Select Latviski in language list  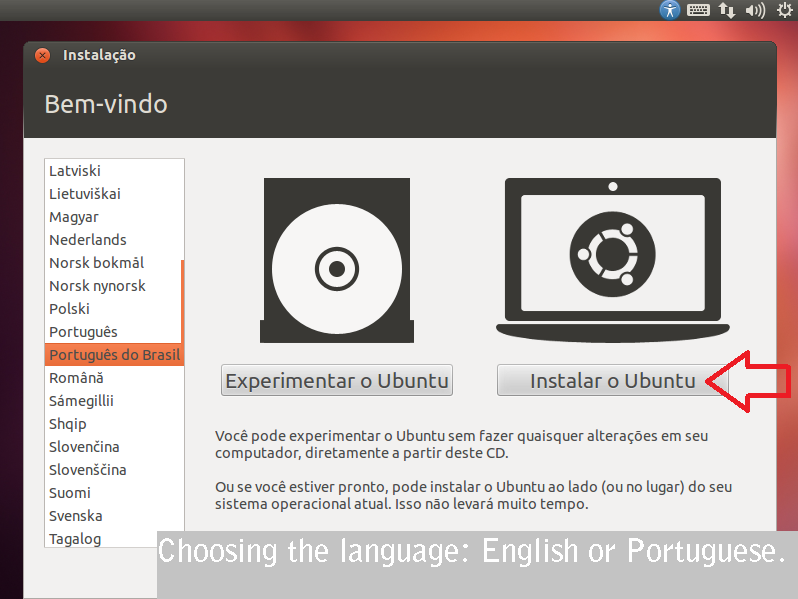pyautogui.click(x=113, y=170)
